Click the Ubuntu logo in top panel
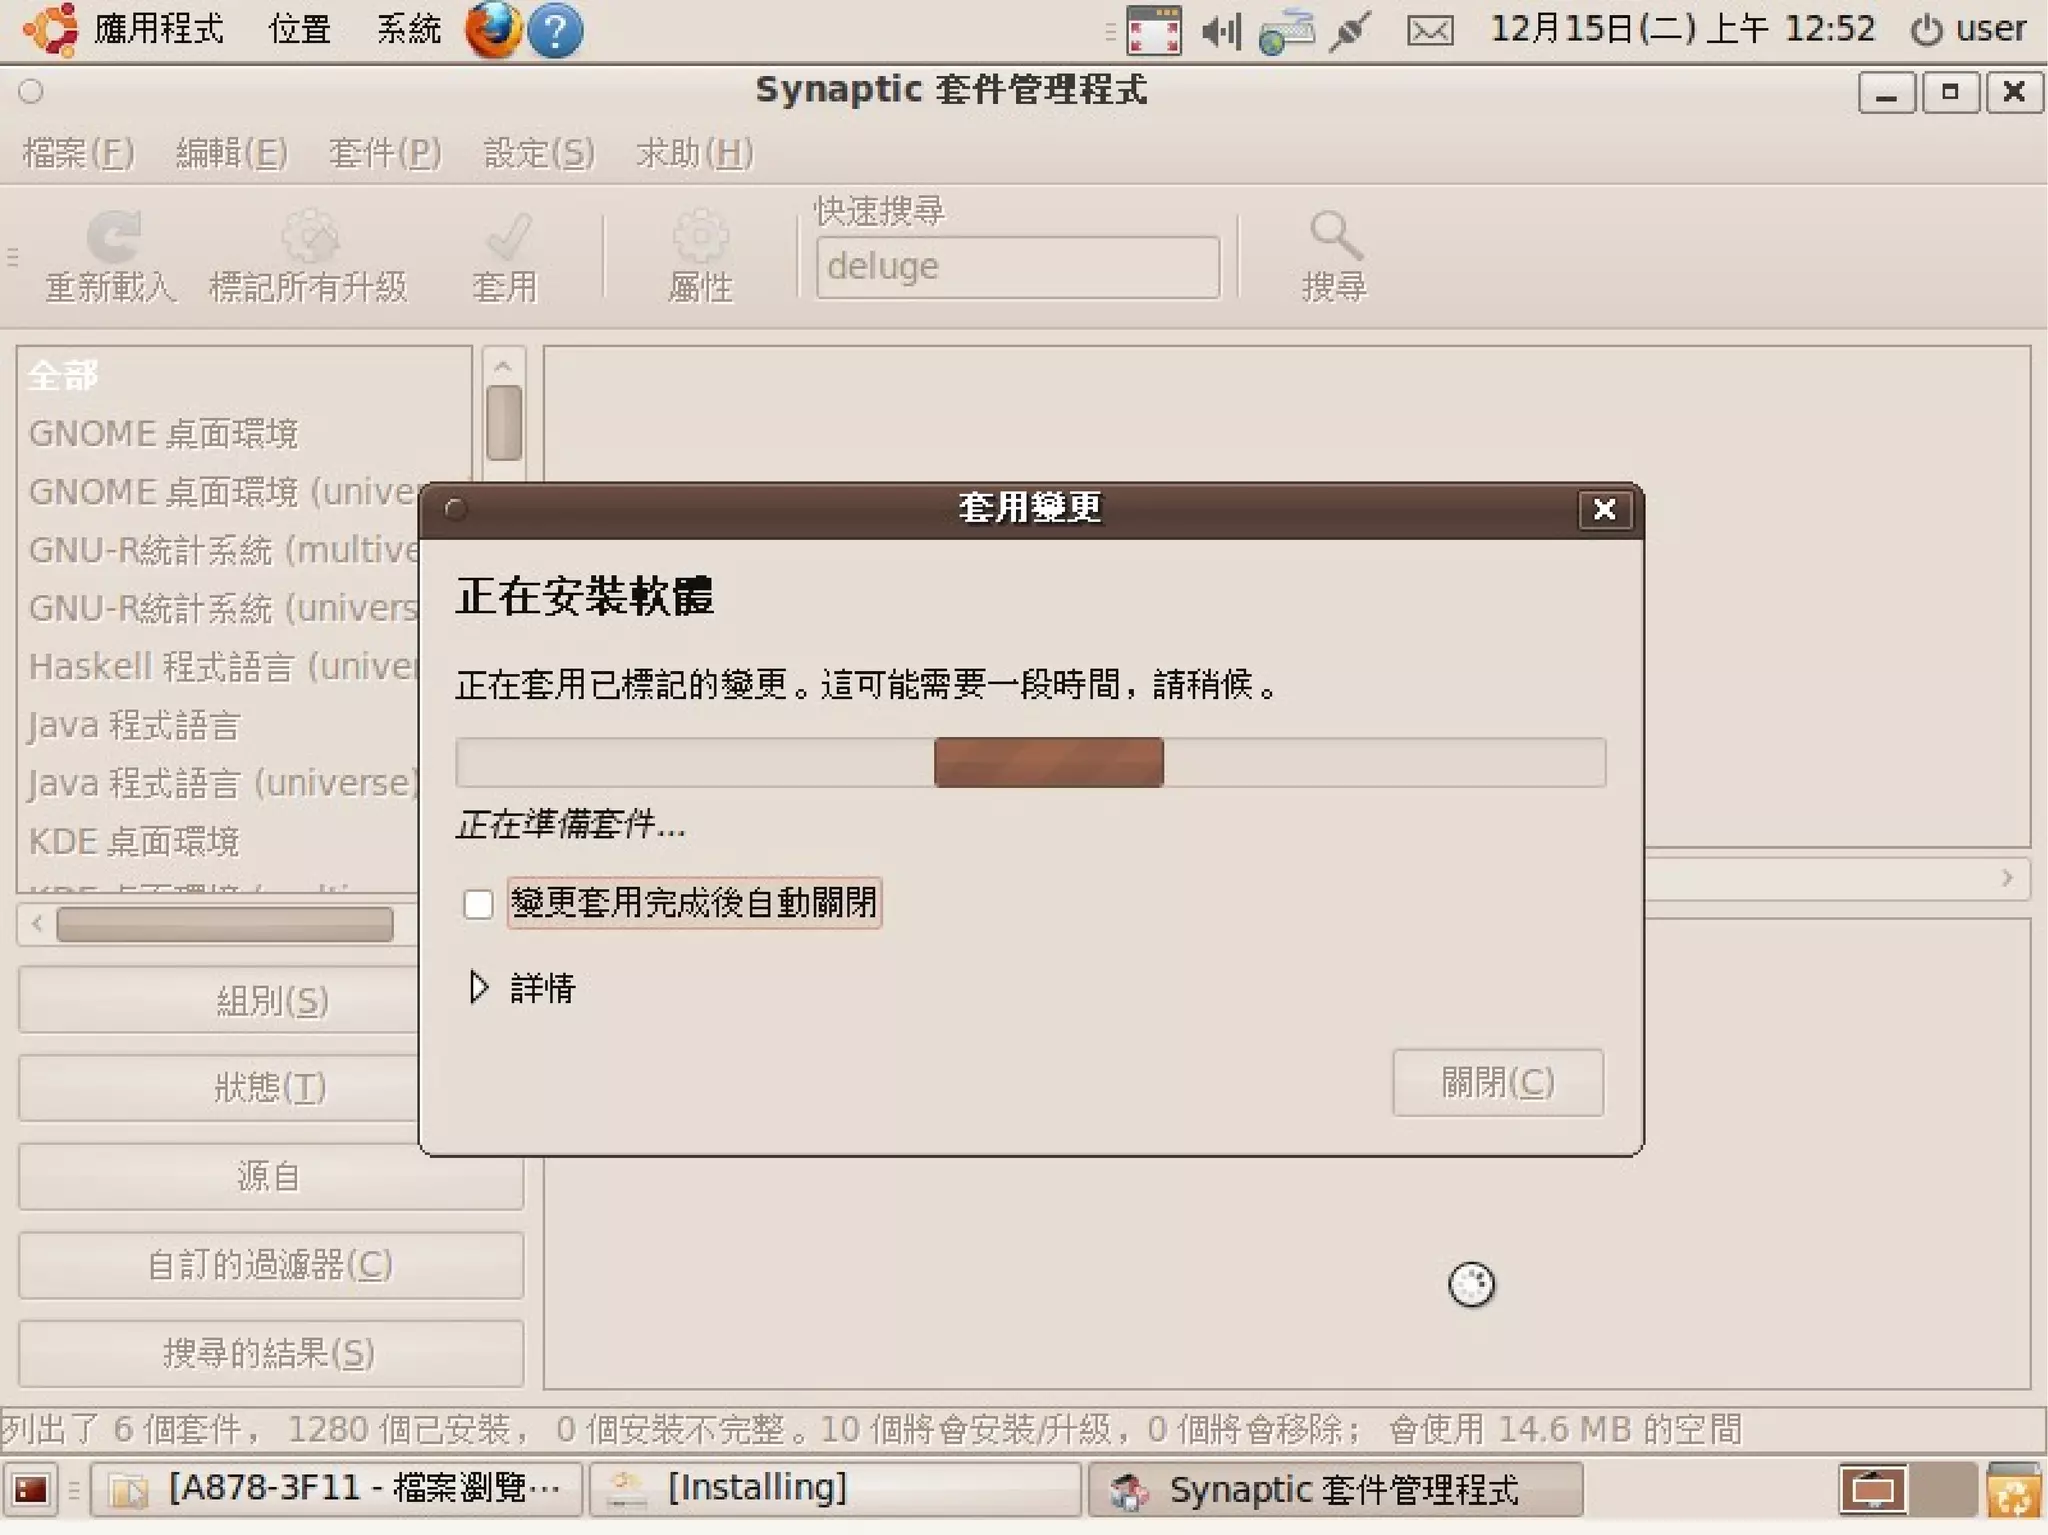The height and width of the screenshot is (1535, 2048). [51, 29]
